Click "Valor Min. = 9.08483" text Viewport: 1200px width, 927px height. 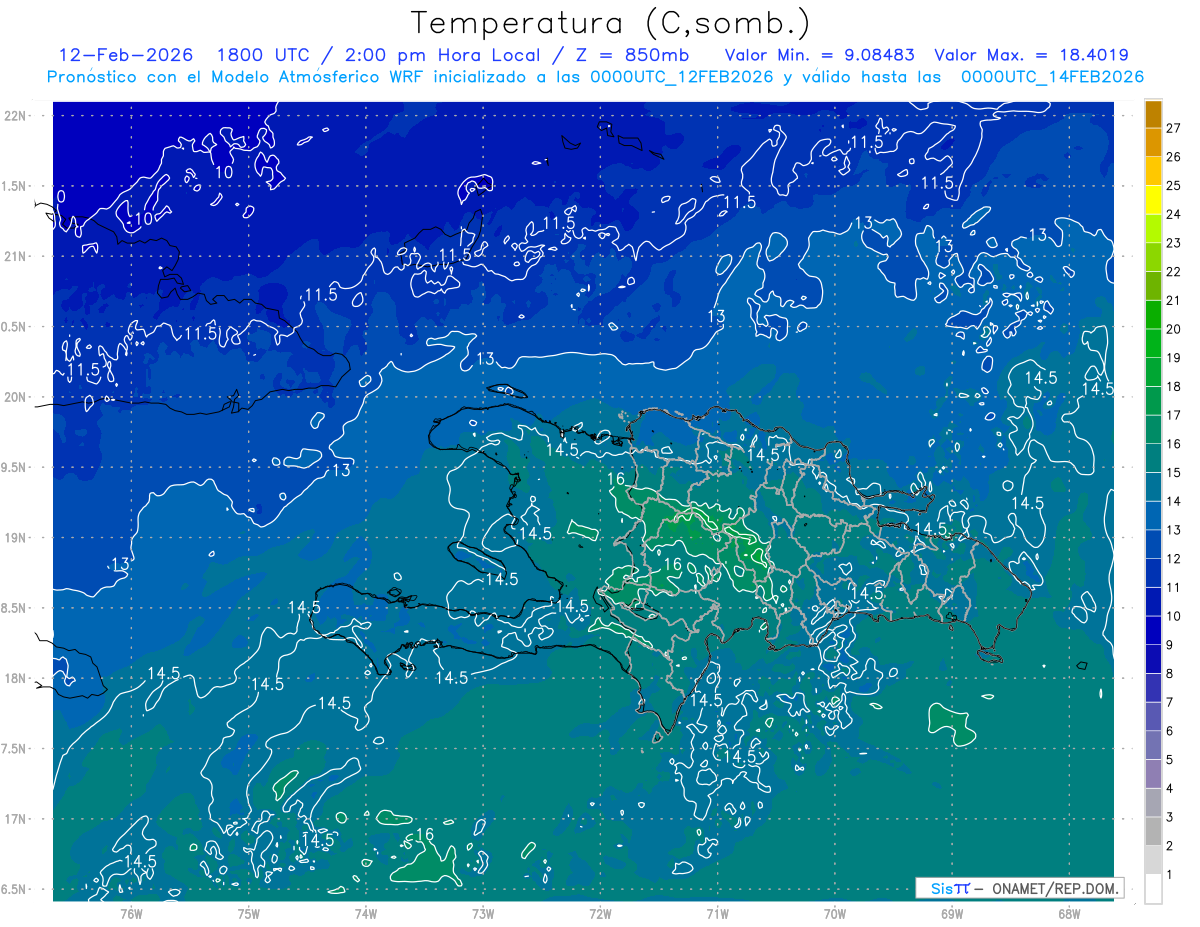click(818, 55)
